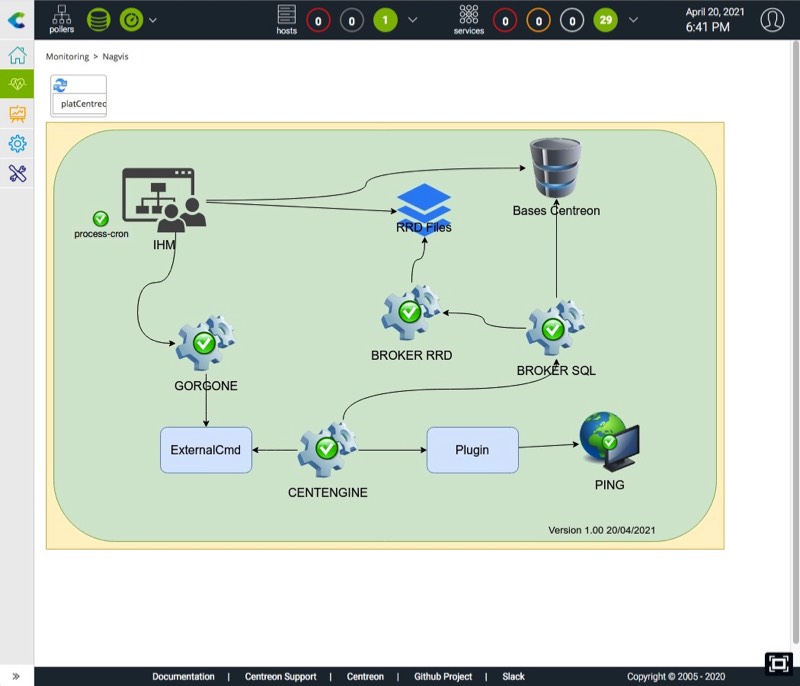Click the green services OK count 29
800x686 pixels.
tap(604, 20)
